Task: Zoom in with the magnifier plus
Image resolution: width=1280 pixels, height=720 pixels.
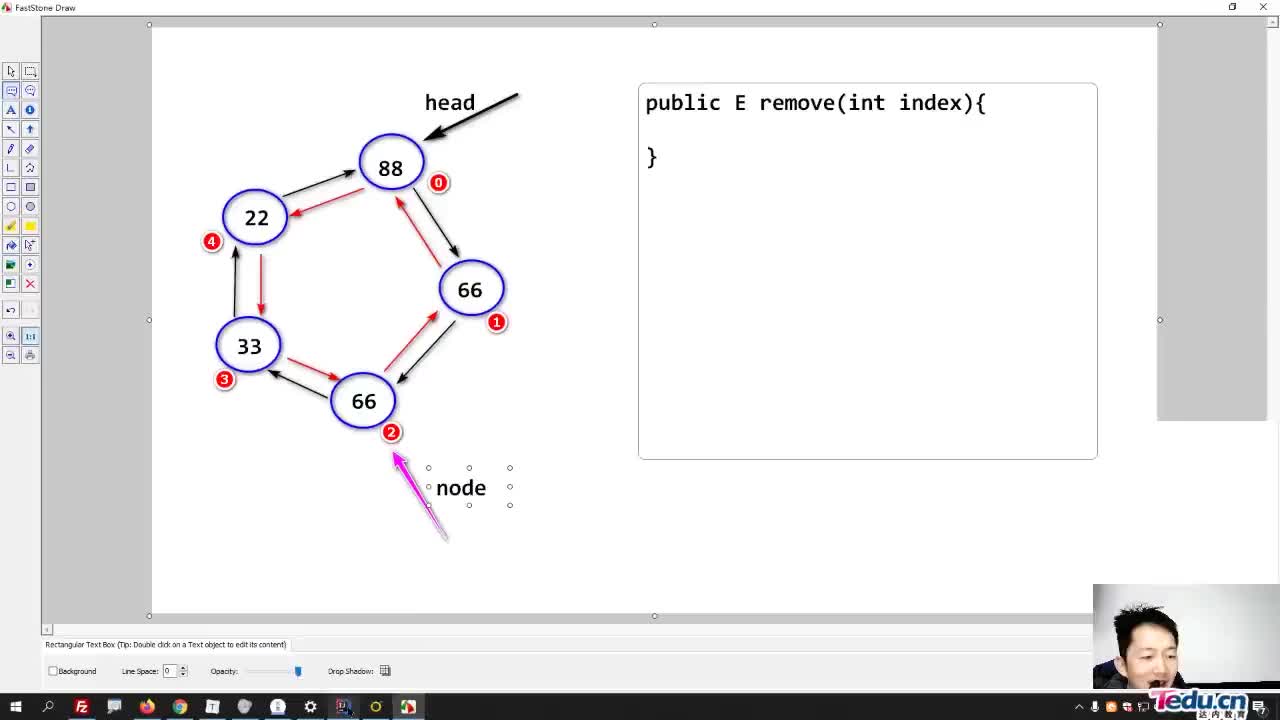Action: 11,336
